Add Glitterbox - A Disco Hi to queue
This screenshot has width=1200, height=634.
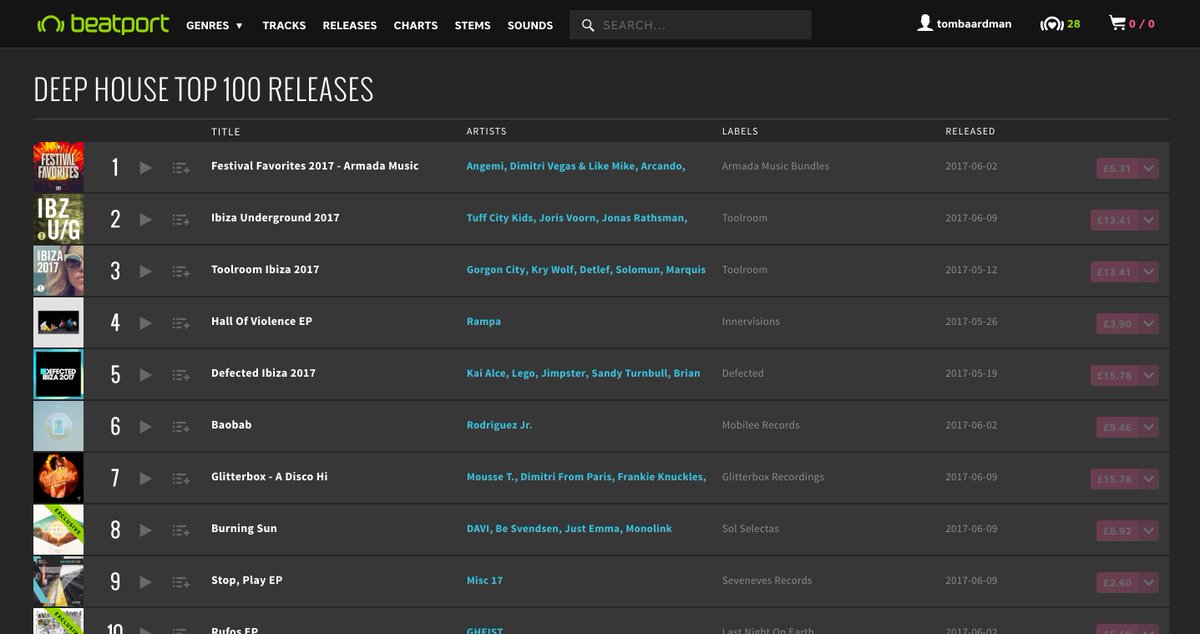tap(181, 479)
